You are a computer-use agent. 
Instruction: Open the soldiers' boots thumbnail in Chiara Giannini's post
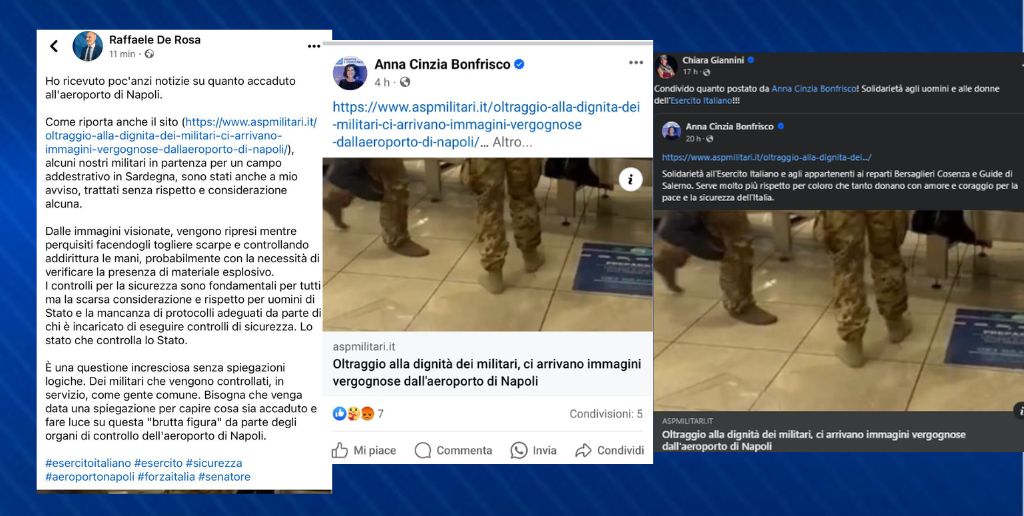pos(839,311)
